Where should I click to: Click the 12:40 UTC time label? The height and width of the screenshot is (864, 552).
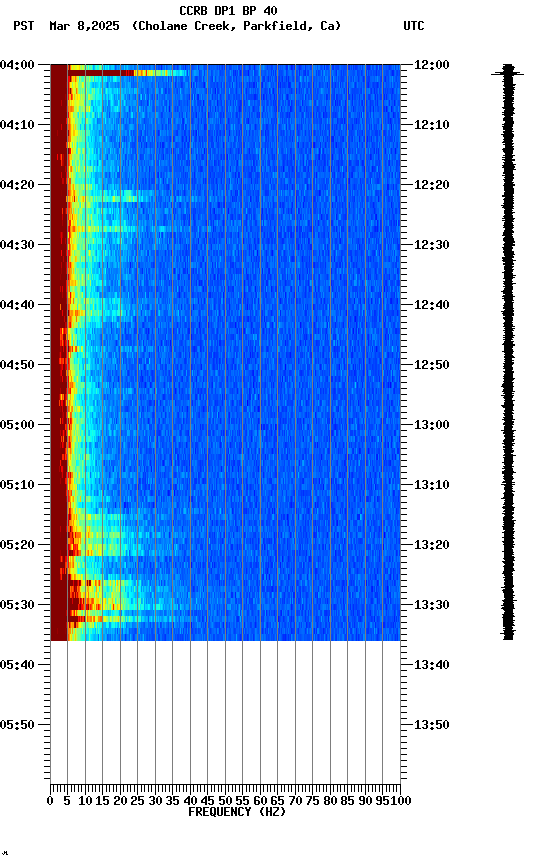pyautogui.click(x=432, y=305)
